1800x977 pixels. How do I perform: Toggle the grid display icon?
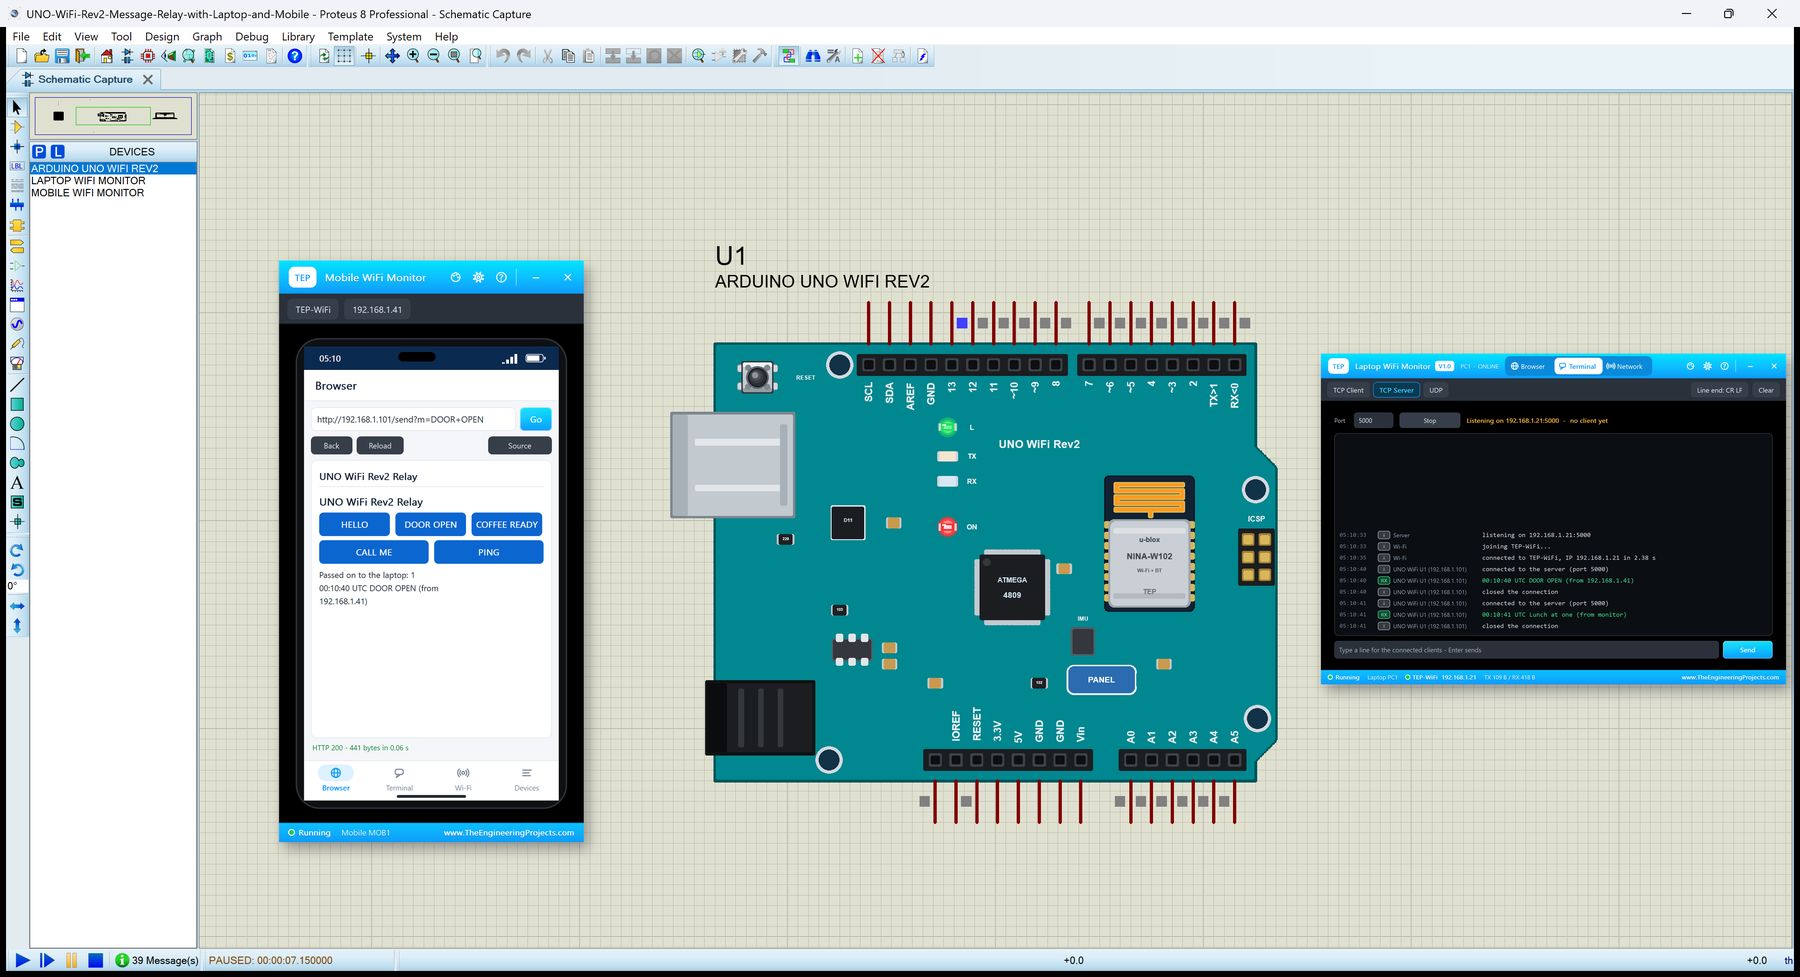[344, 56]
